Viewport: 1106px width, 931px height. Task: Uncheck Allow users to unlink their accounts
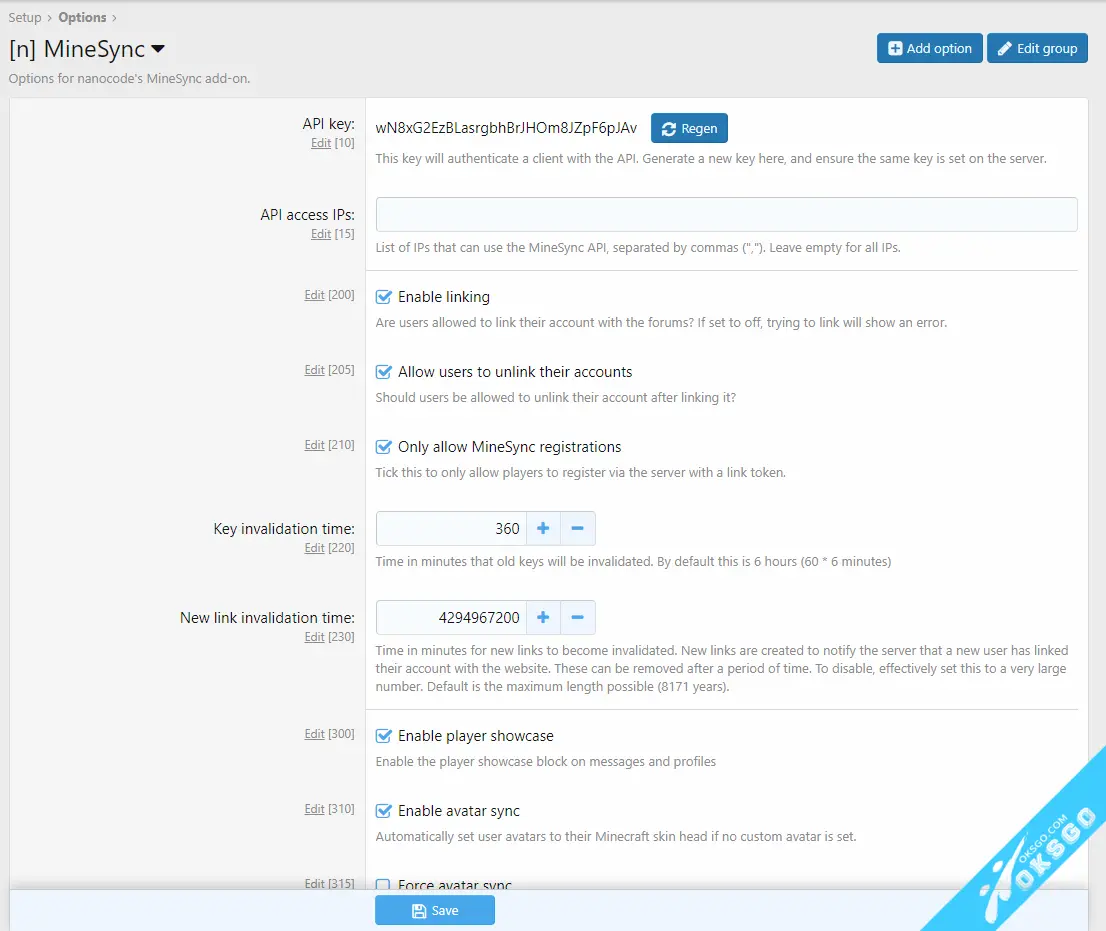[x=384, y=372]
